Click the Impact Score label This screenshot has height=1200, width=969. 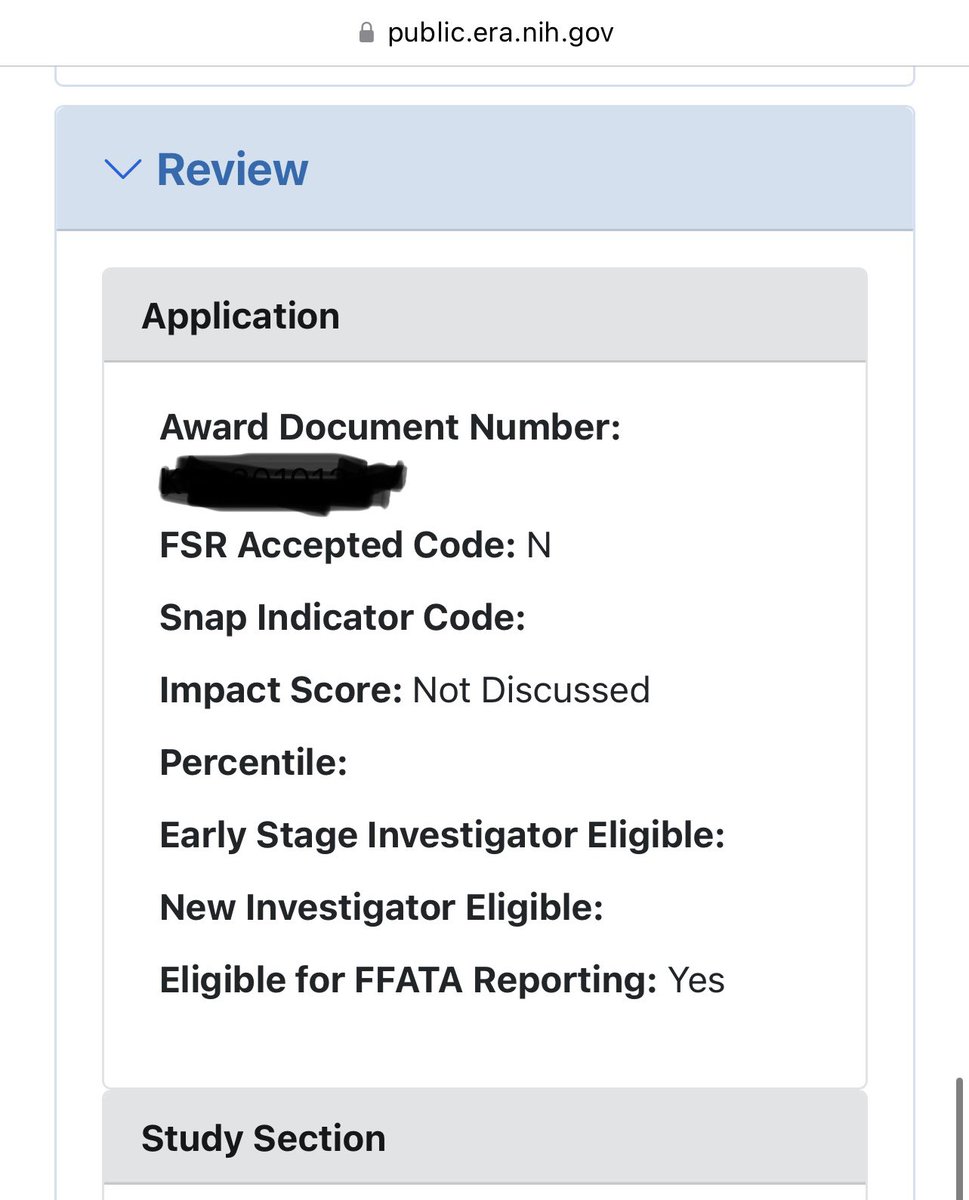(282, 690)
